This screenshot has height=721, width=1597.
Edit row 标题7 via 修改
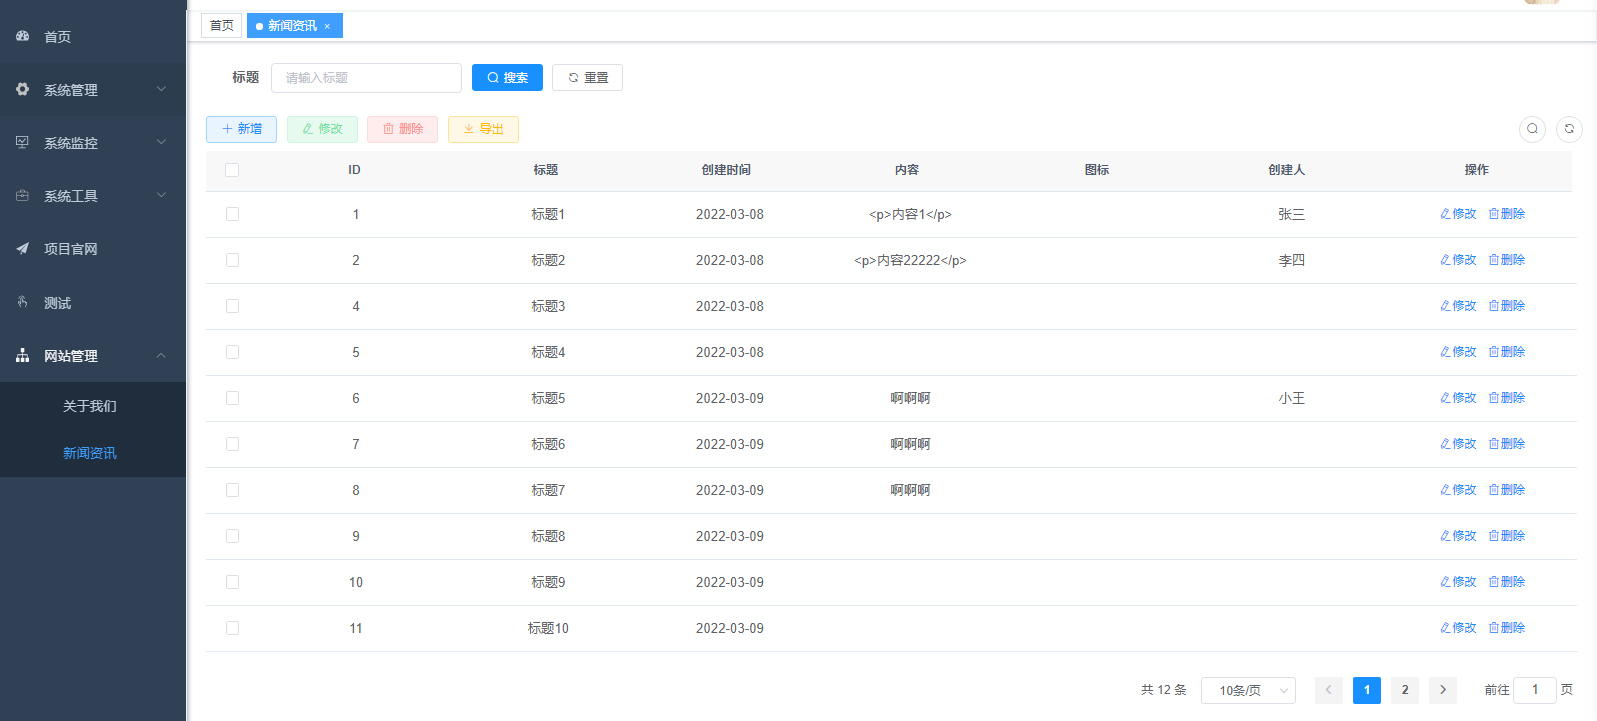click(x=1458, y=490)
